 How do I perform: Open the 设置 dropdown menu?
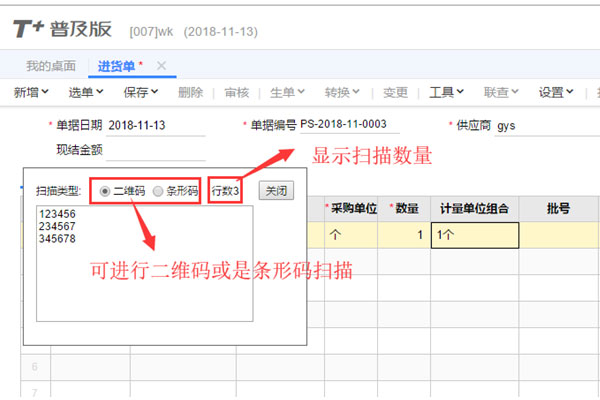coord(556,93)
